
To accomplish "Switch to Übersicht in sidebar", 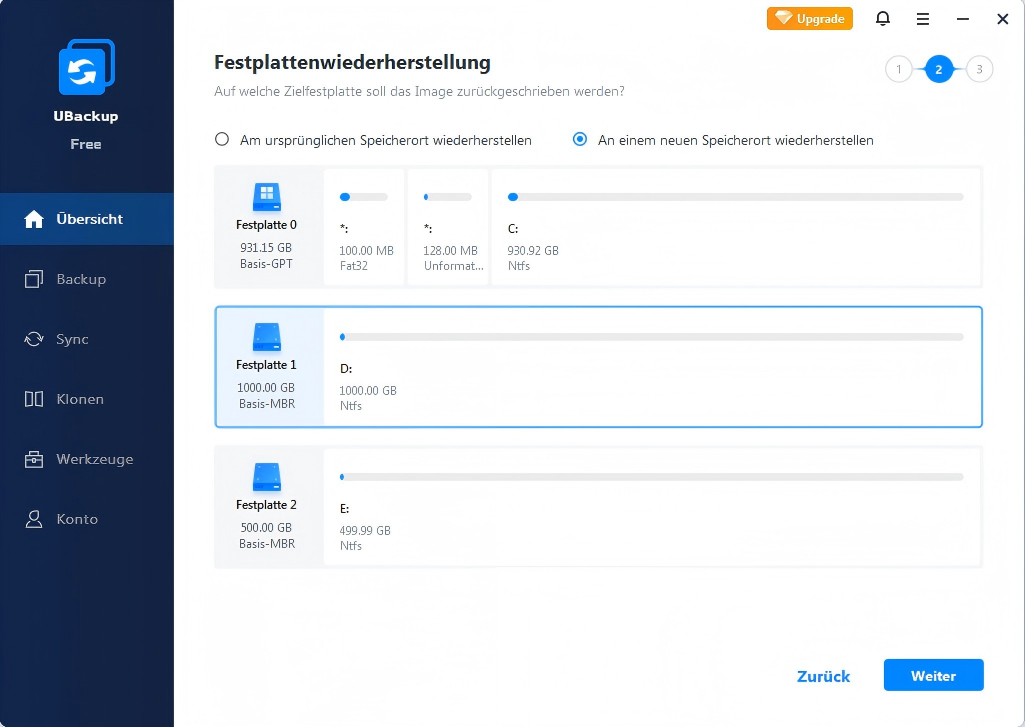I will 89,219.
